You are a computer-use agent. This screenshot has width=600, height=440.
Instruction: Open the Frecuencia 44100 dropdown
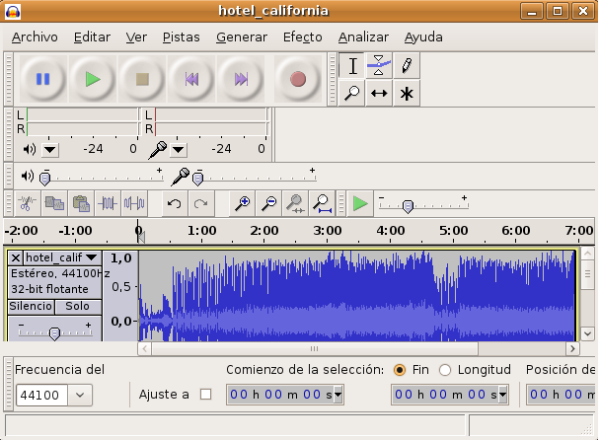80,395
